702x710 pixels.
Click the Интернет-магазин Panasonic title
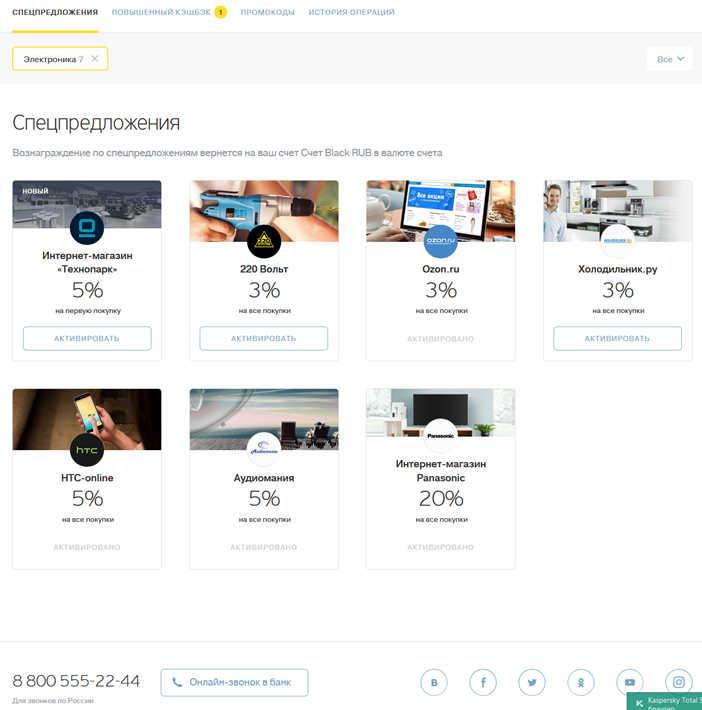tap(441, 471)
